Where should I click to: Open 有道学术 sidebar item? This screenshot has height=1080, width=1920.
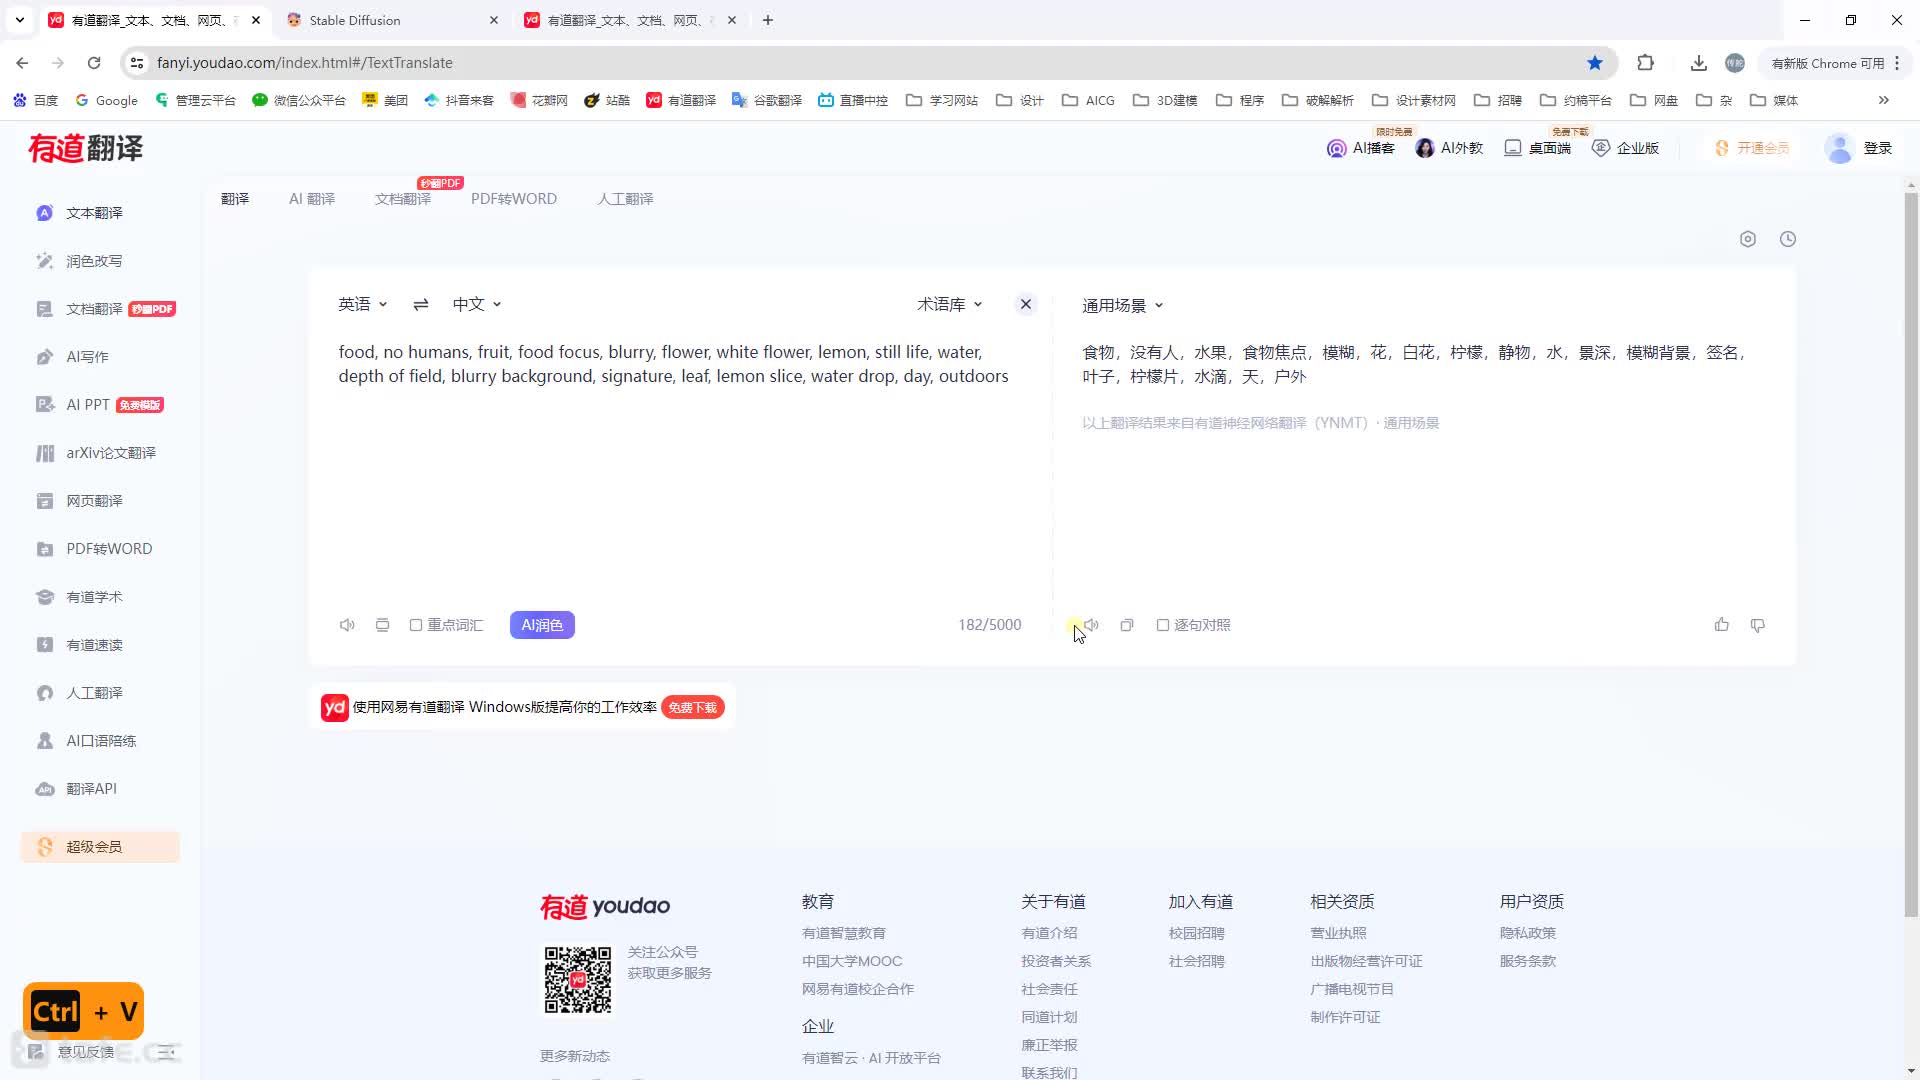coord(80,597)
